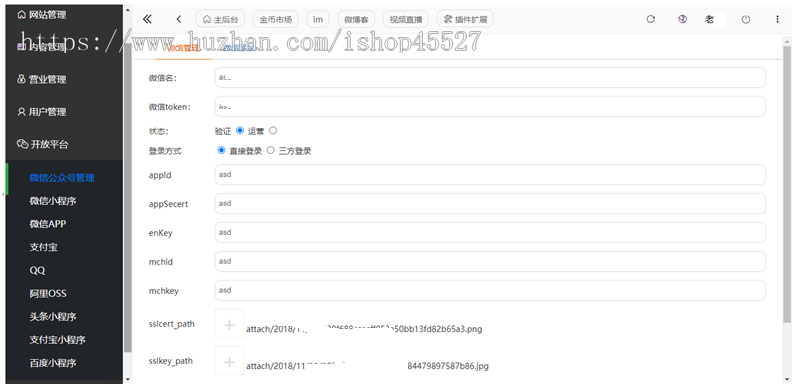
Task: Click the power logout icon
Action: pyautogui.click(x=745, y=19)
